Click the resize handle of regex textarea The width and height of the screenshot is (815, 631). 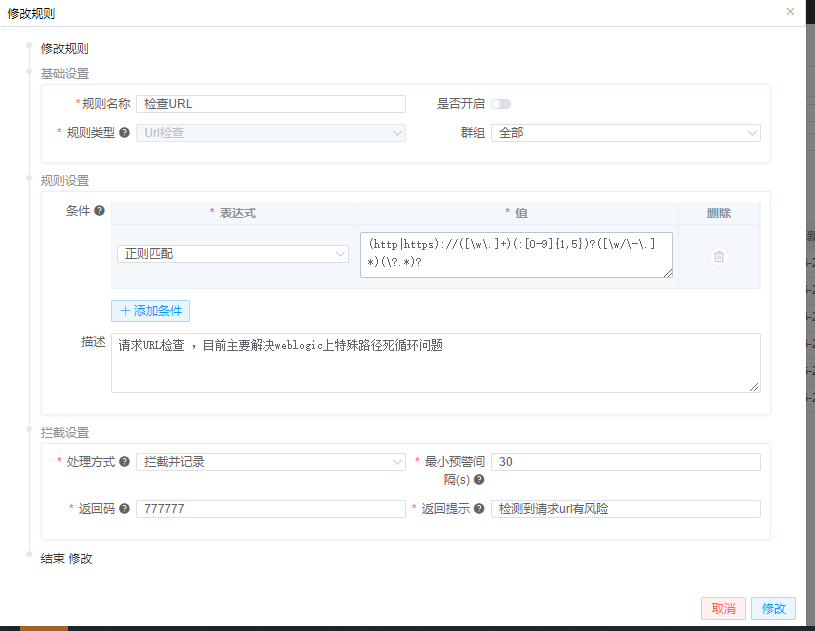[668, 273]
